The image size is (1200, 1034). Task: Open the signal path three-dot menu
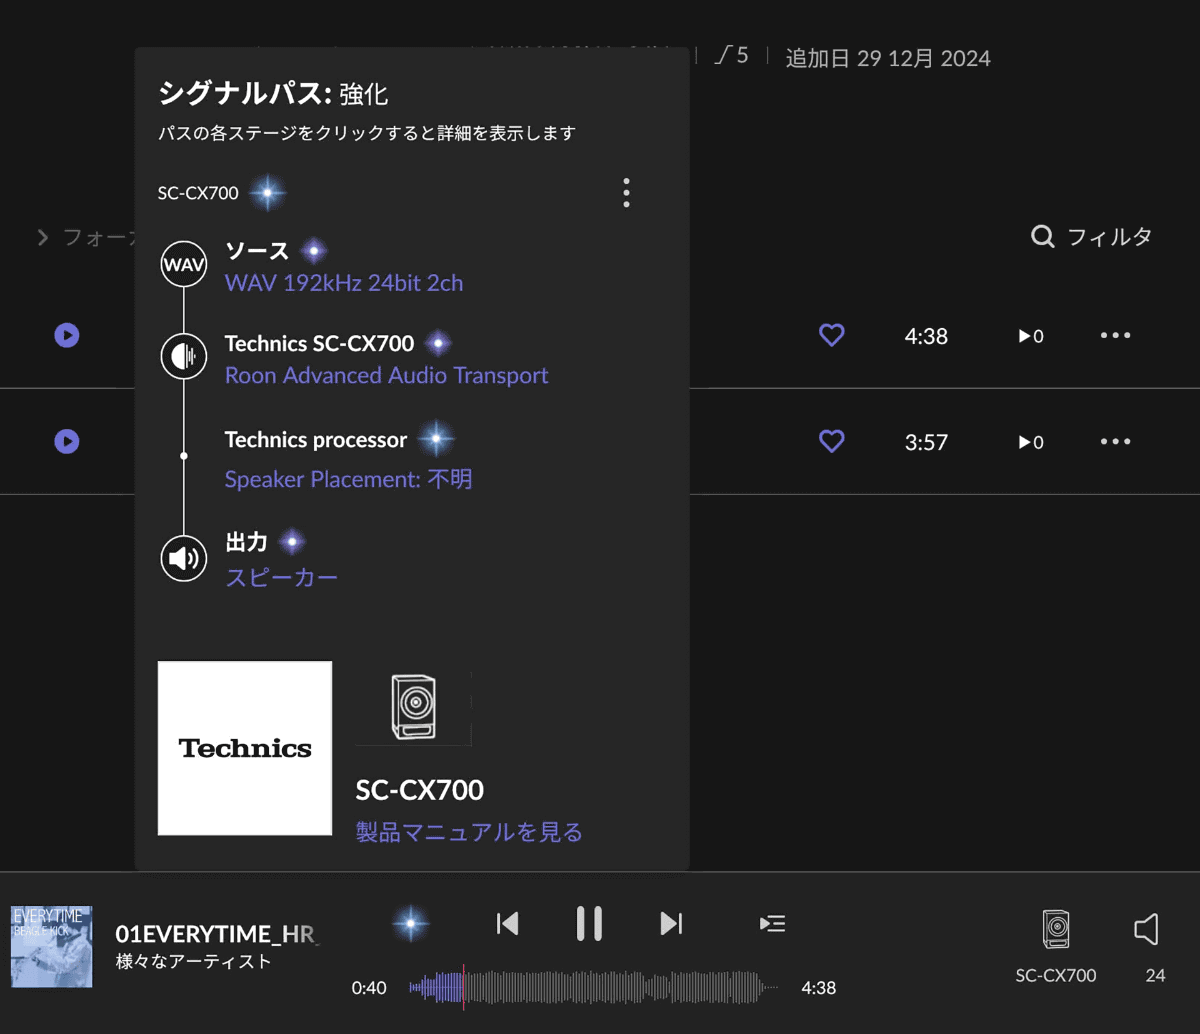pos(626,192)
